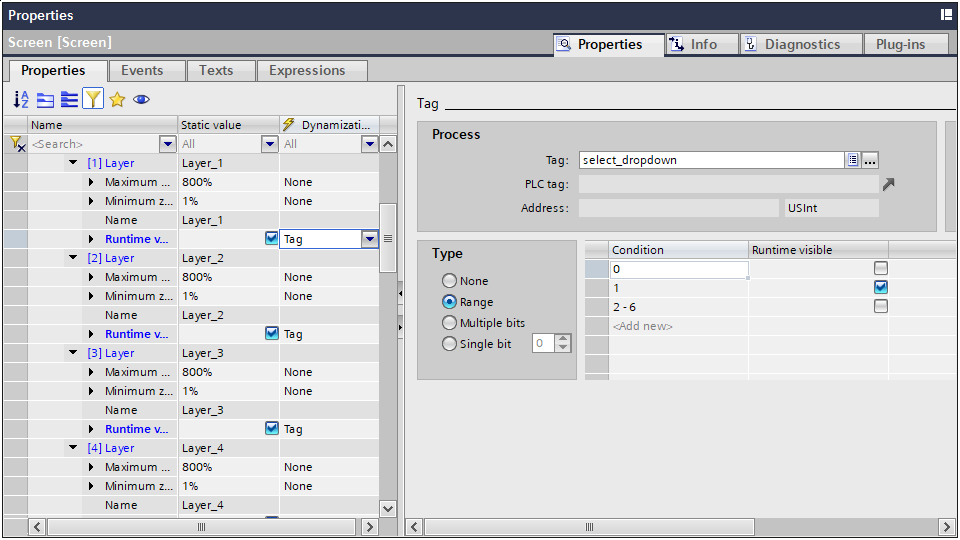Click the PLC tag go-to arrow

pos(888,184)
